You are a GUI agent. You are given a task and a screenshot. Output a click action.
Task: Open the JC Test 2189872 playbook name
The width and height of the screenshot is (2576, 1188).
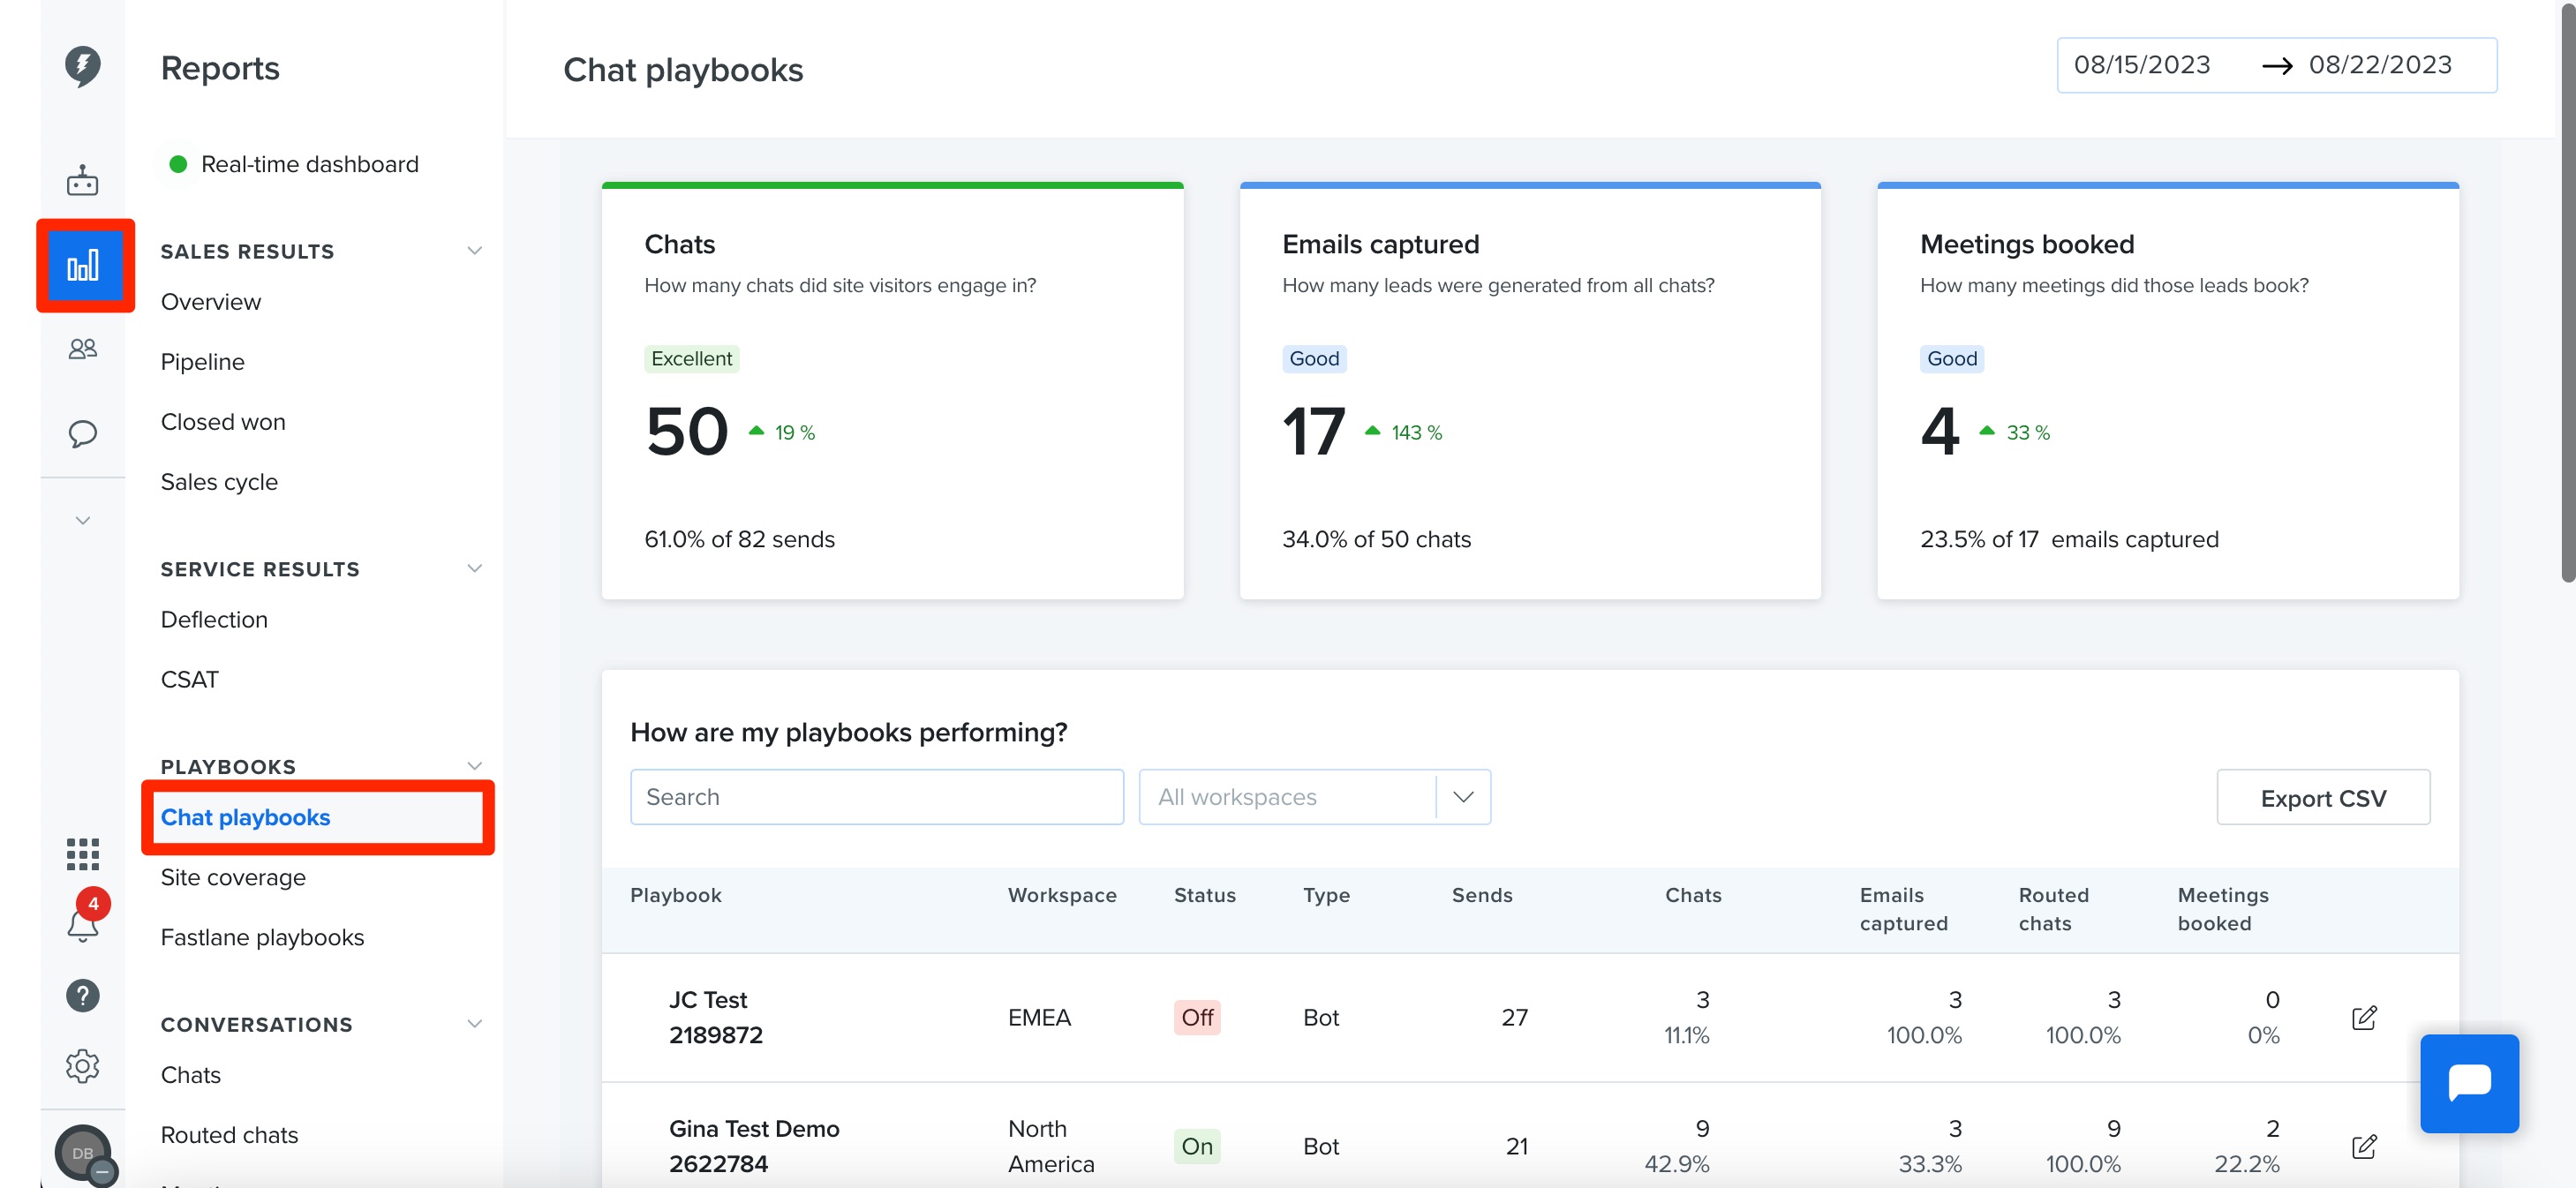tap(715, 1017)
